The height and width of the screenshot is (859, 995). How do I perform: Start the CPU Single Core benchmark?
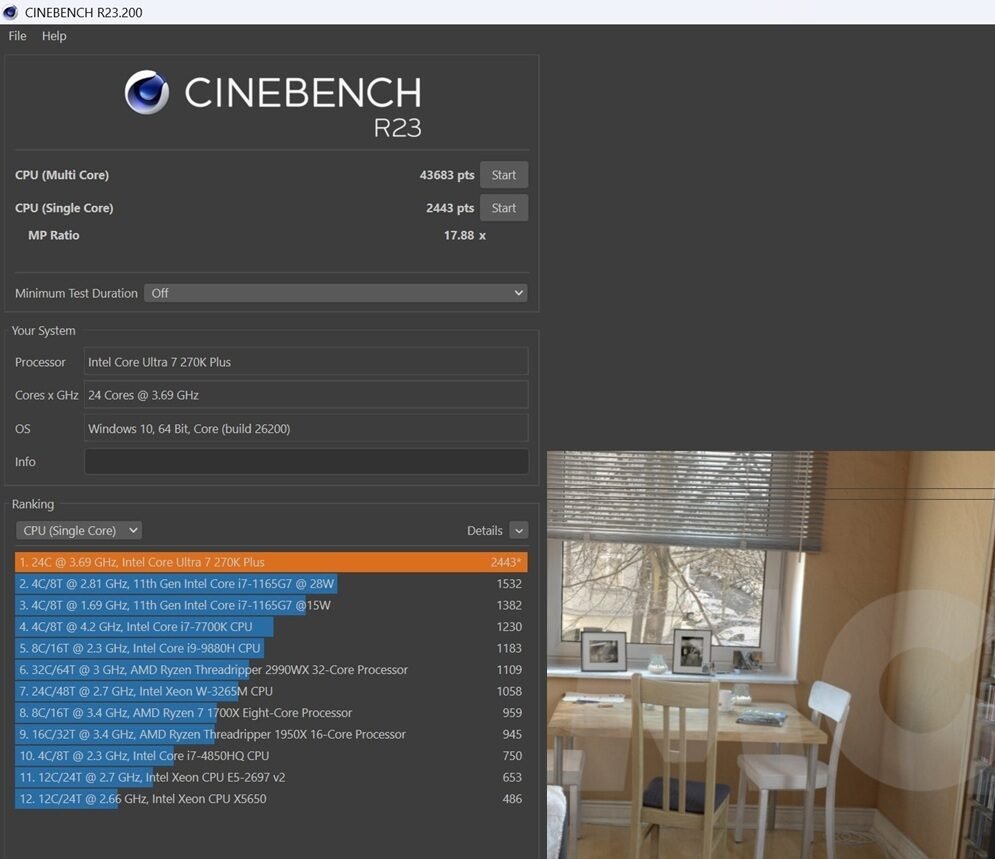503,207
